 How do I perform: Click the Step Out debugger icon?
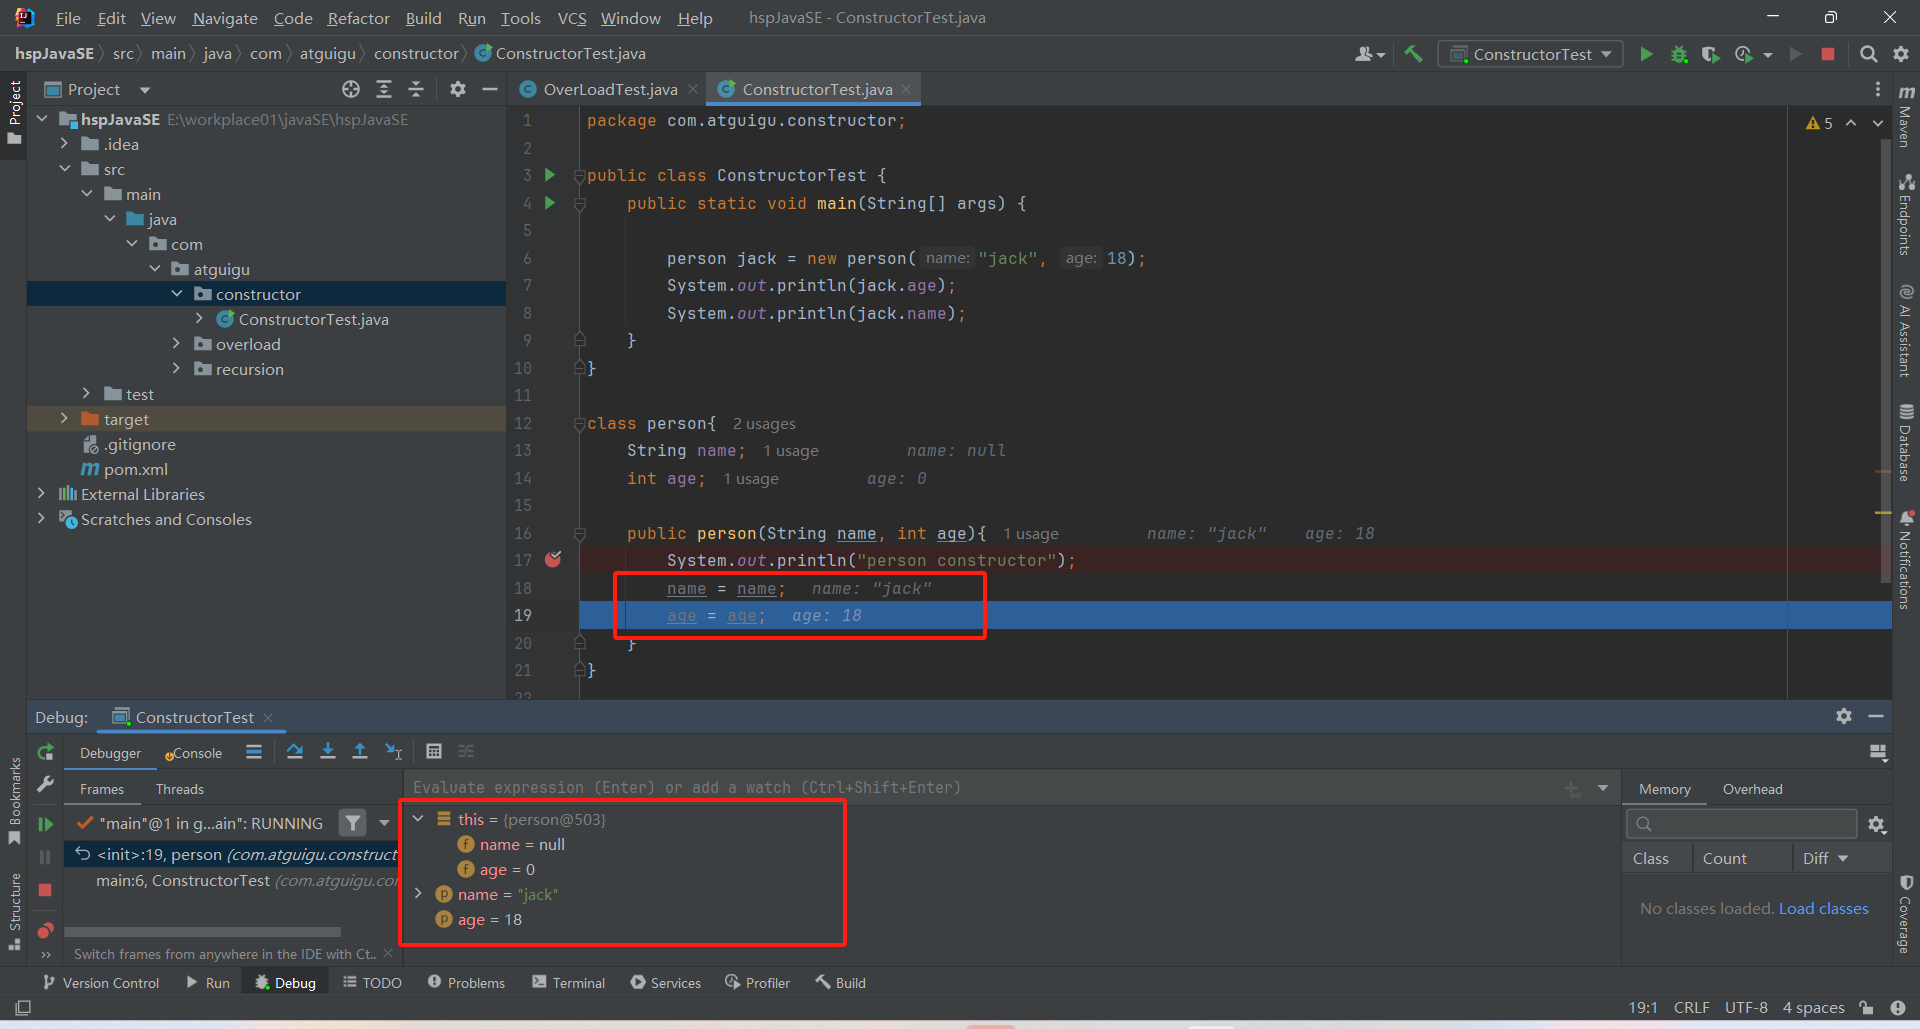point(360,752)
